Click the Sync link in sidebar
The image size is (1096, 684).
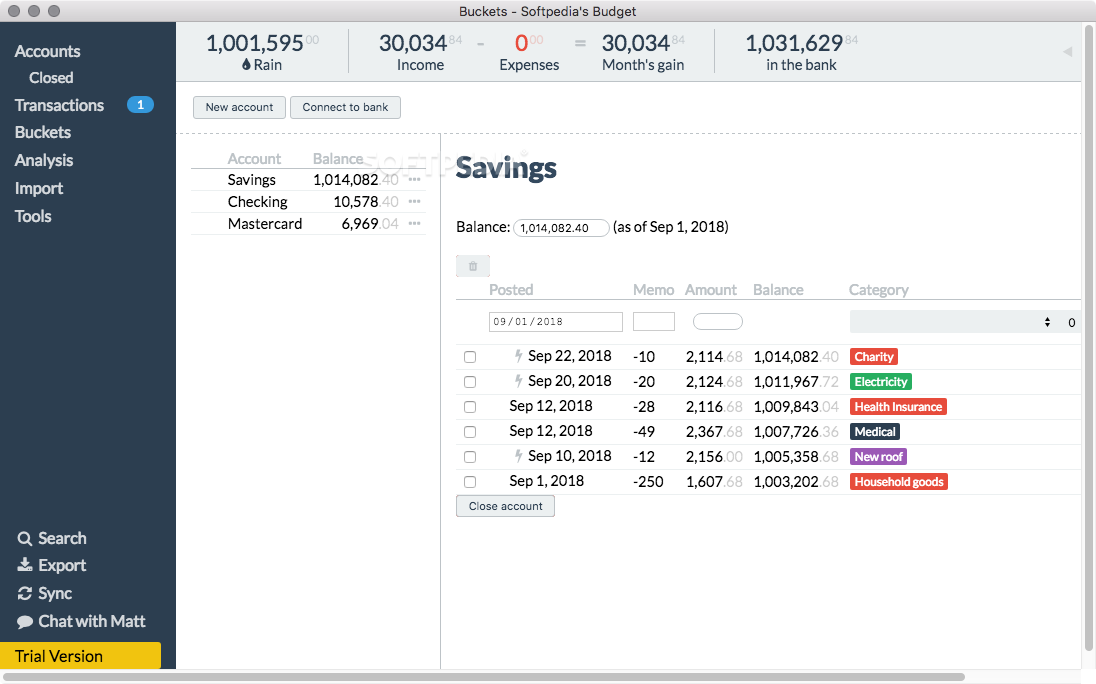coord(55,593)
